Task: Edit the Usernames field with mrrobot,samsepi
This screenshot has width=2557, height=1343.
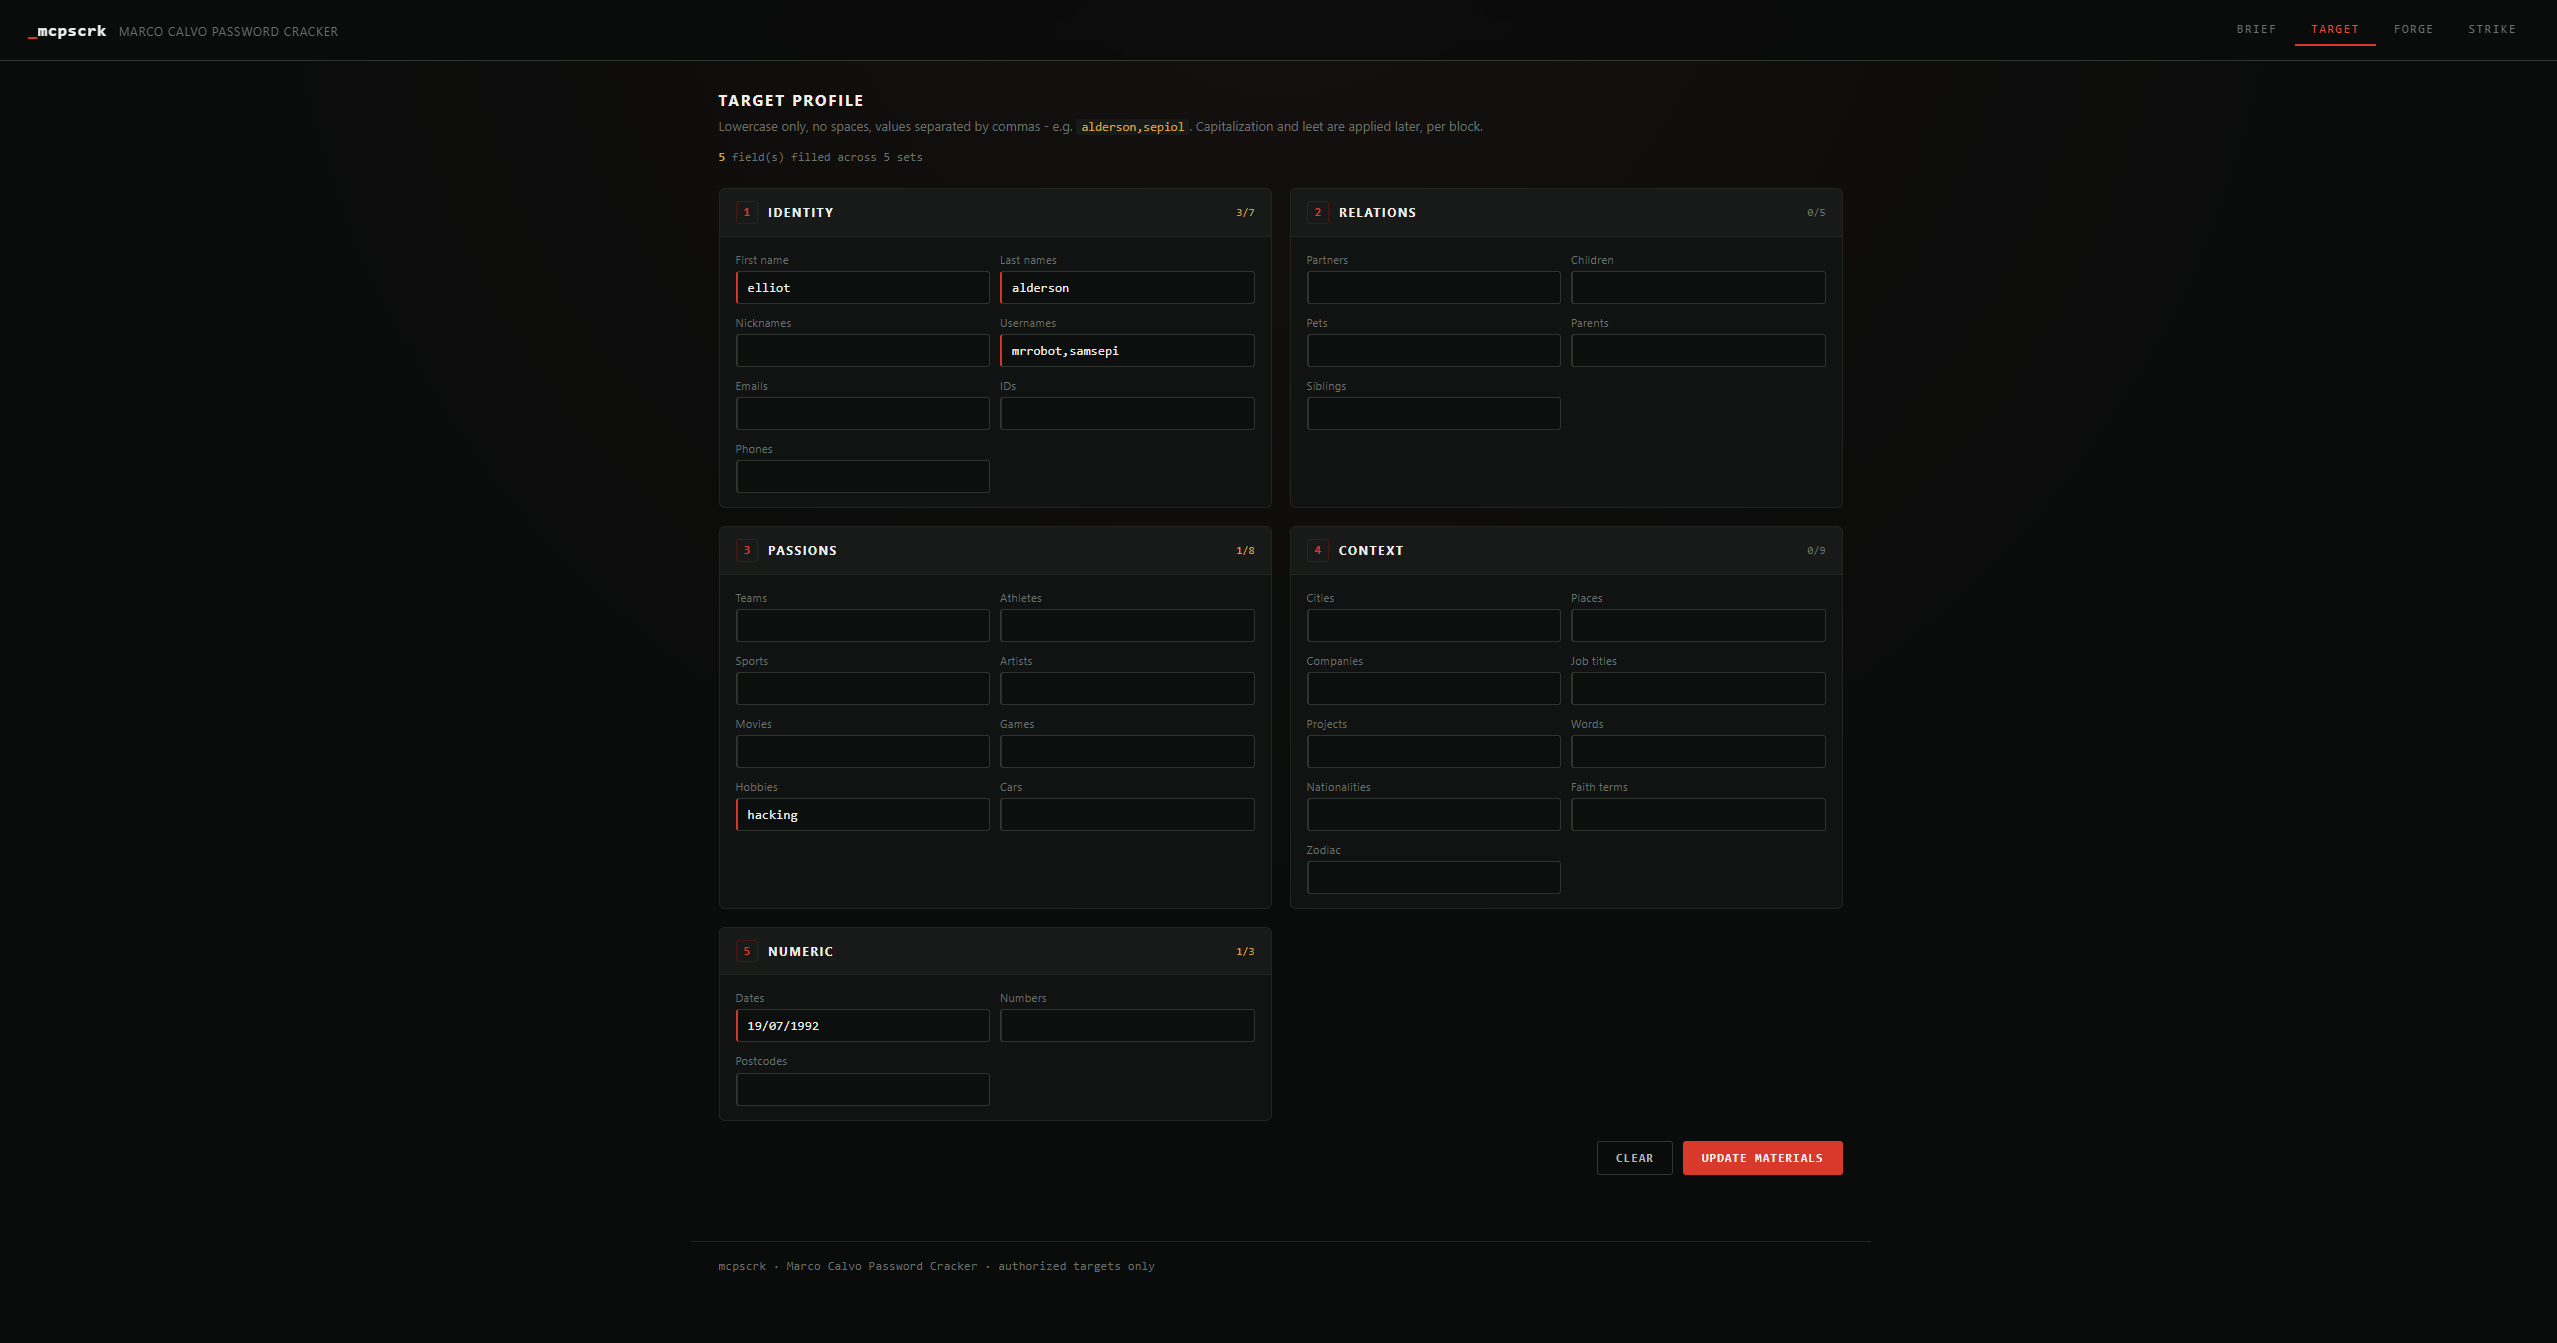Action: point(1127,351)
